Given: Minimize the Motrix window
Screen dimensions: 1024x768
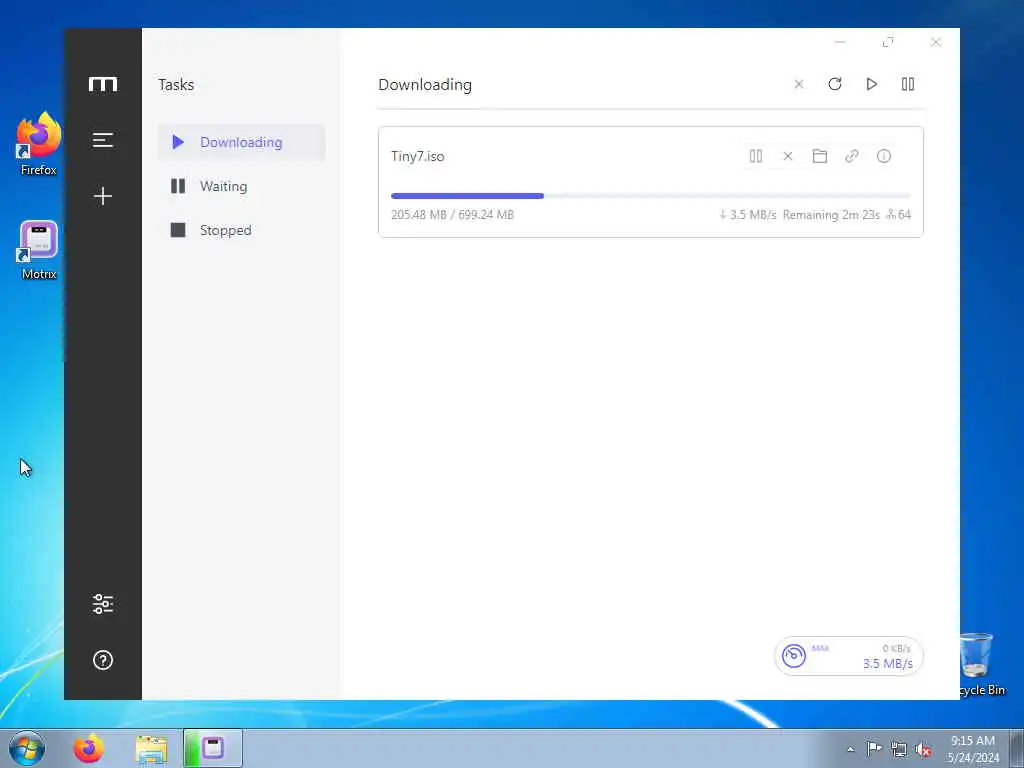Looking at the screenshot, I should [x=840, y=42].
